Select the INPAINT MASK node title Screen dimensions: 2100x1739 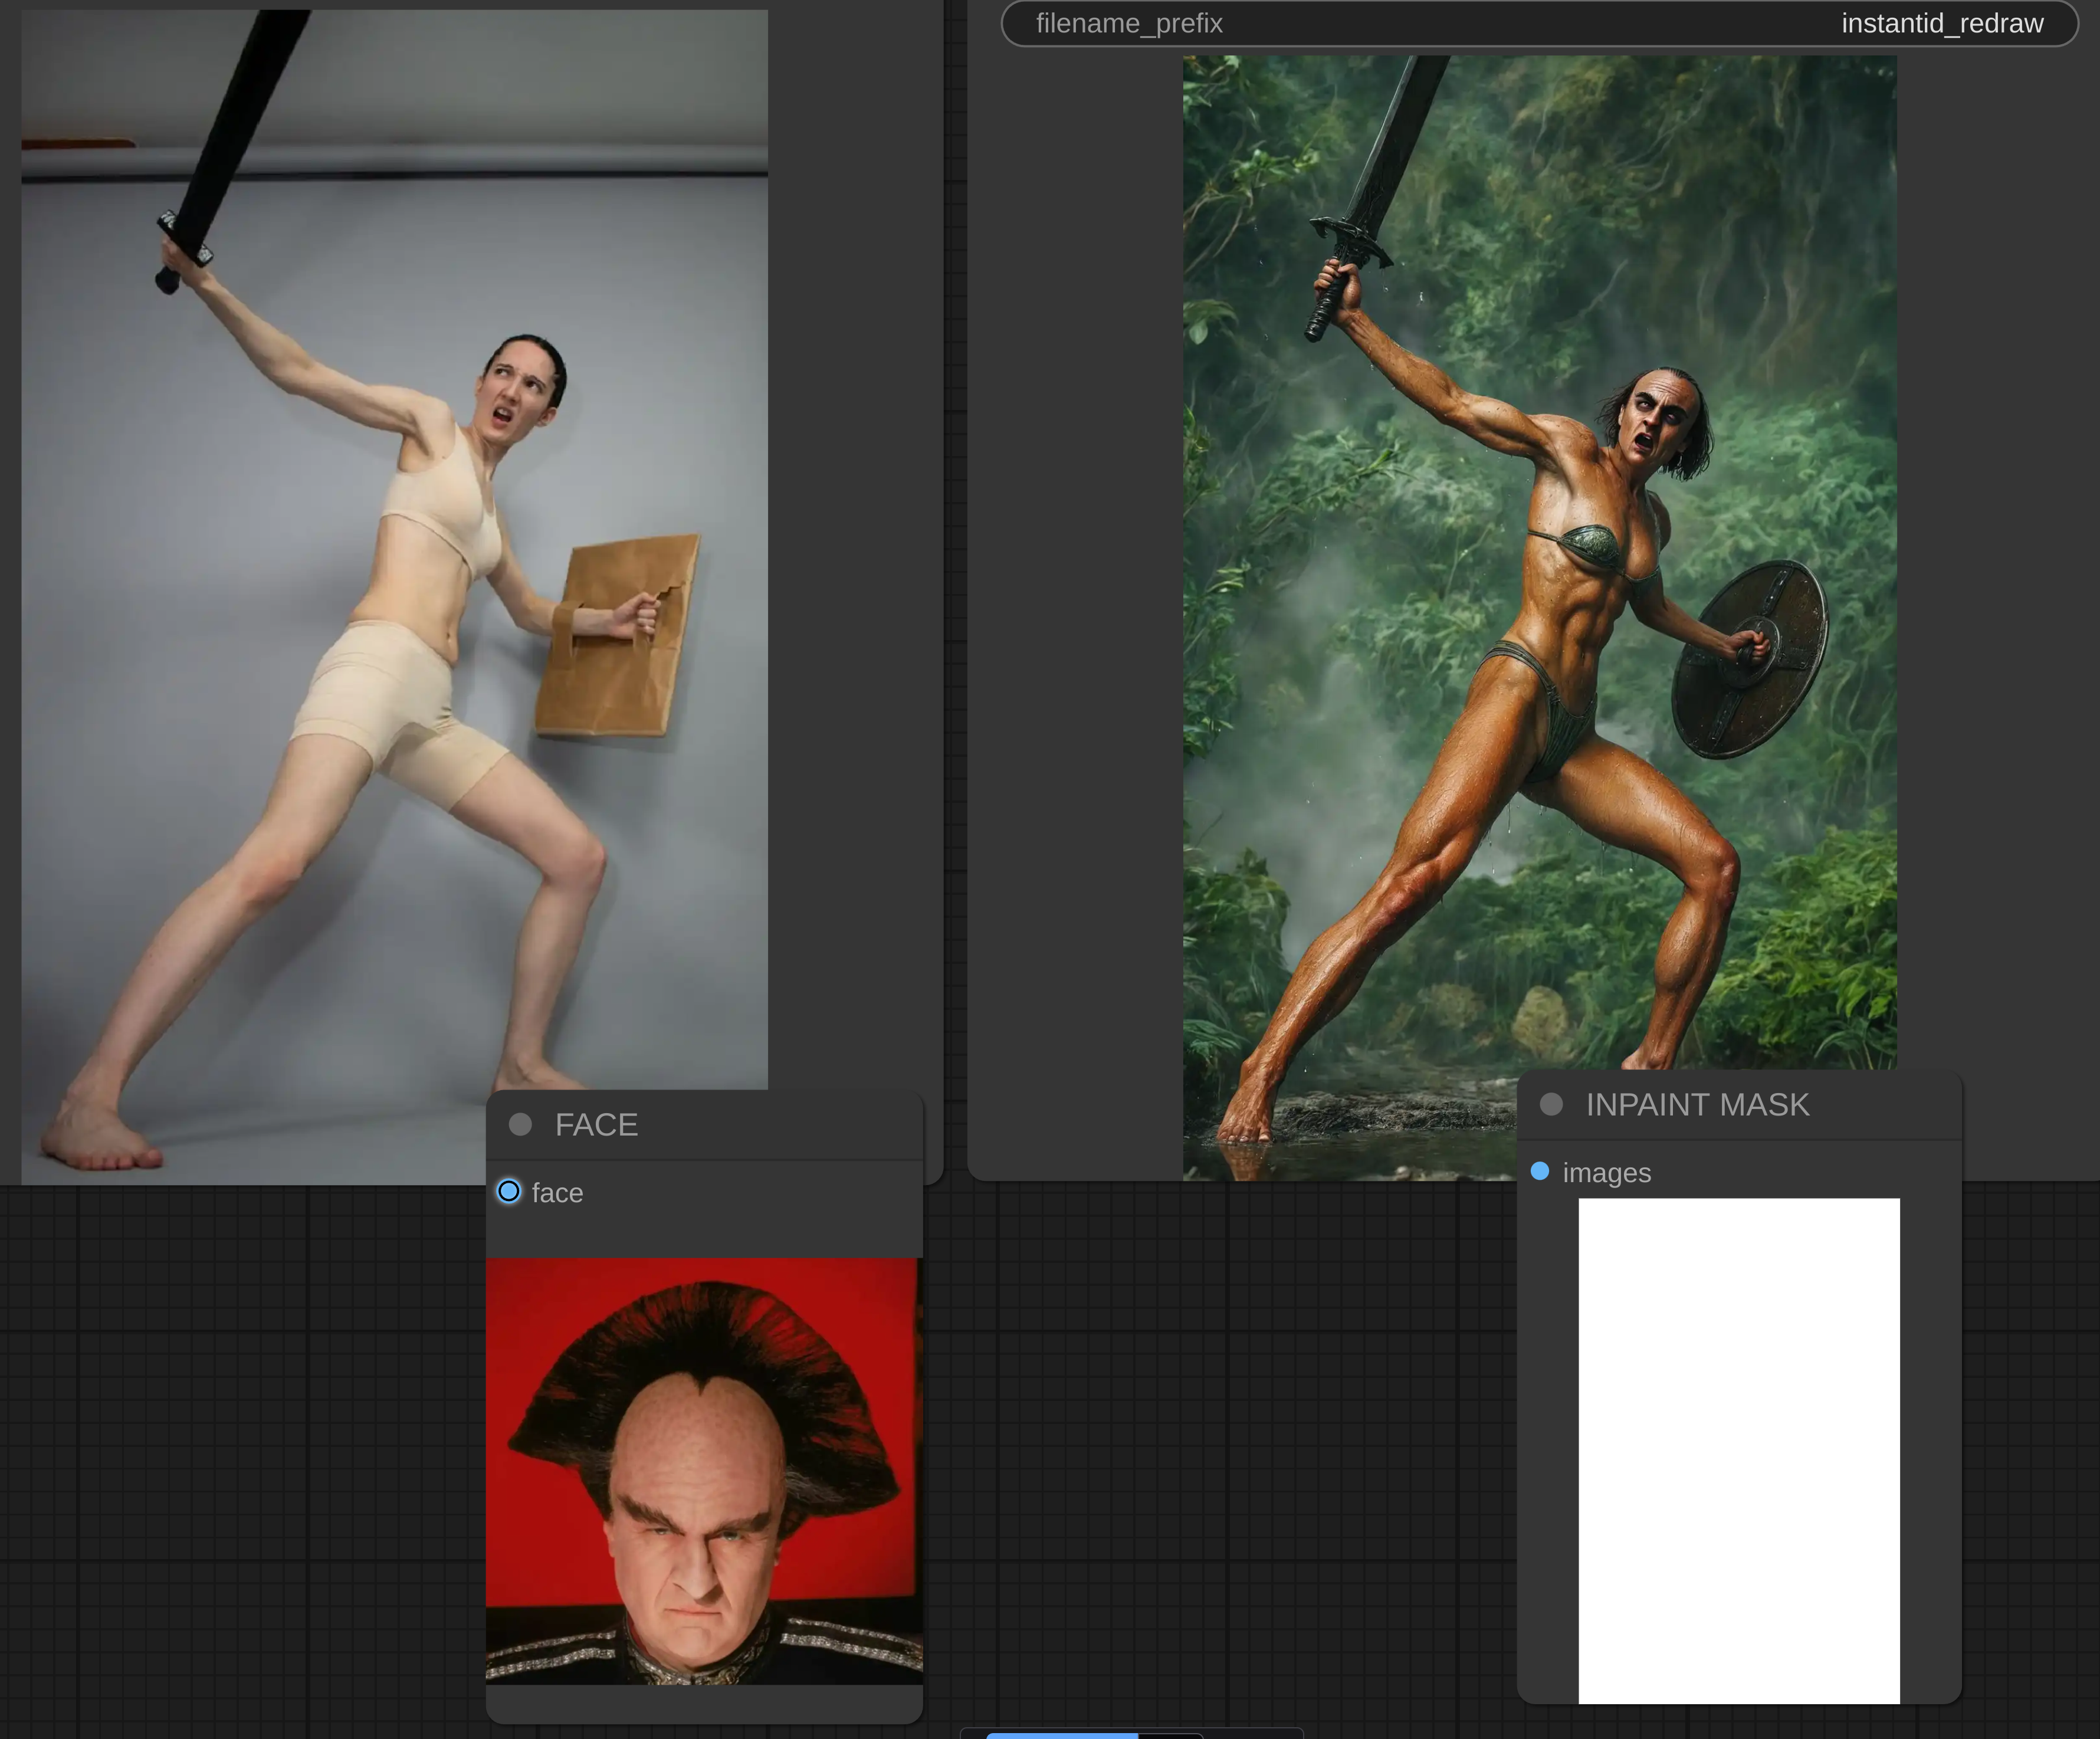pyautogui.click(x=1697, y=1104)
